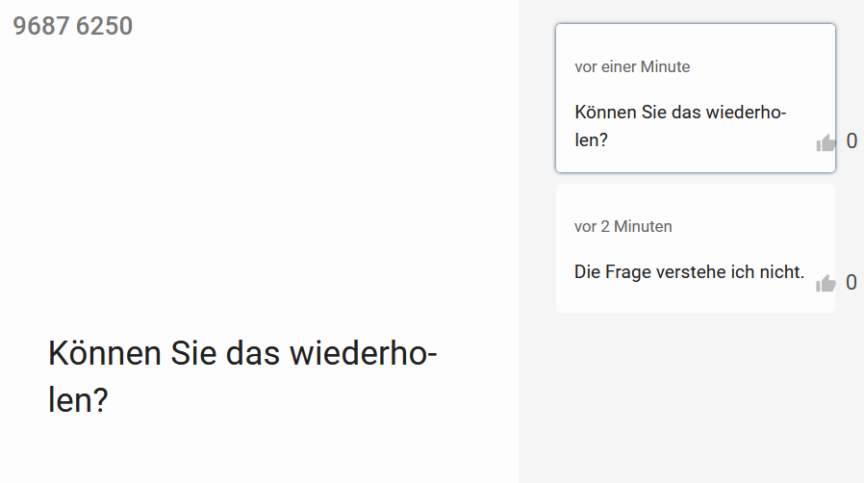Click 'len?' inside the highlighted question card

(x=591, y=140)
